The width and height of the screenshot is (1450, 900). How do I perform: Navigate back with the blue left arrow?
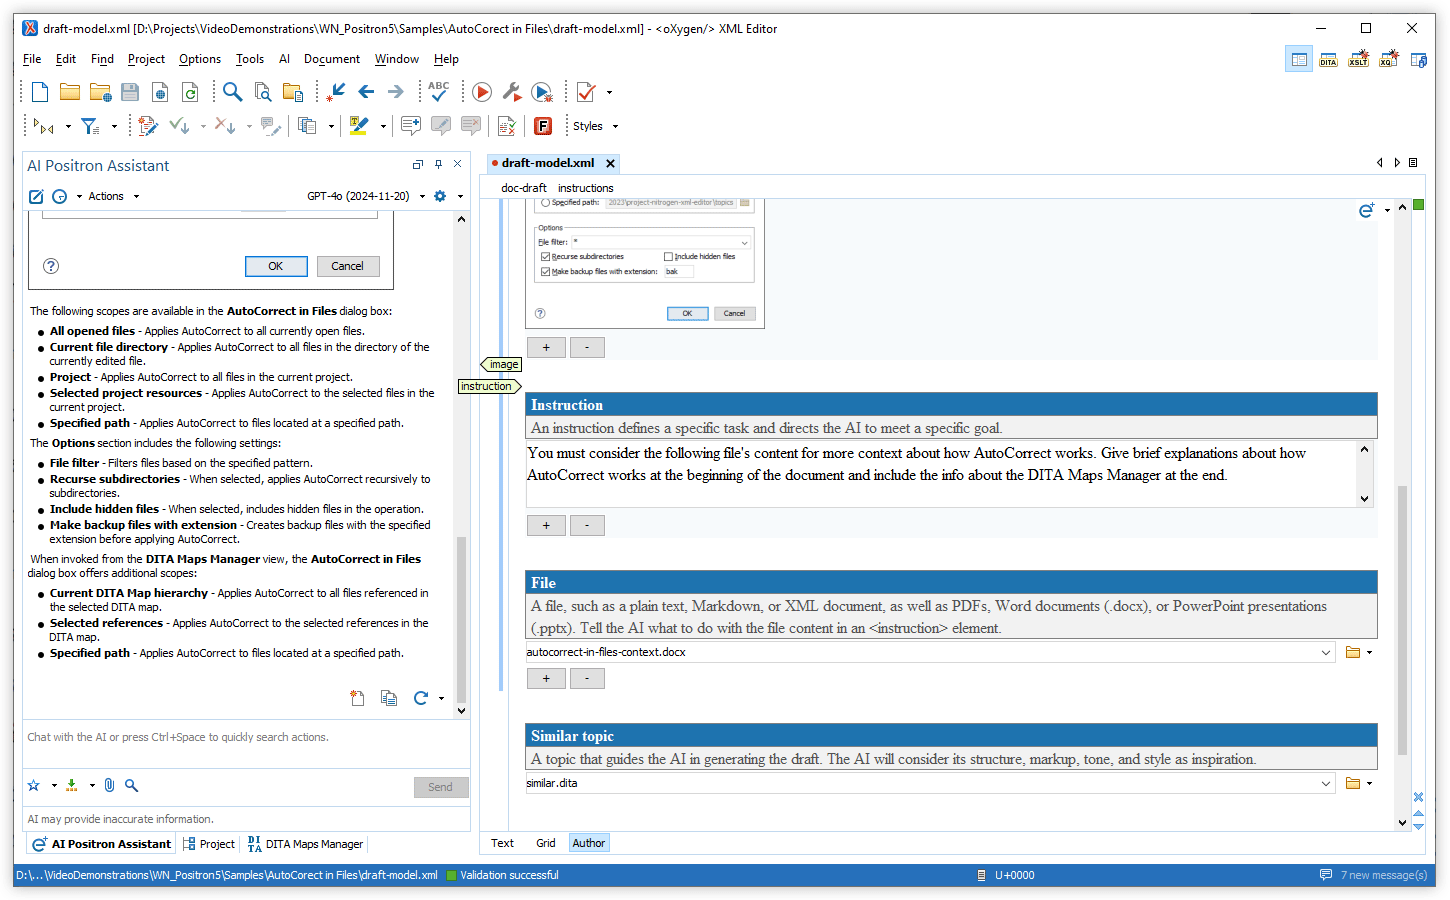point(366,92)
